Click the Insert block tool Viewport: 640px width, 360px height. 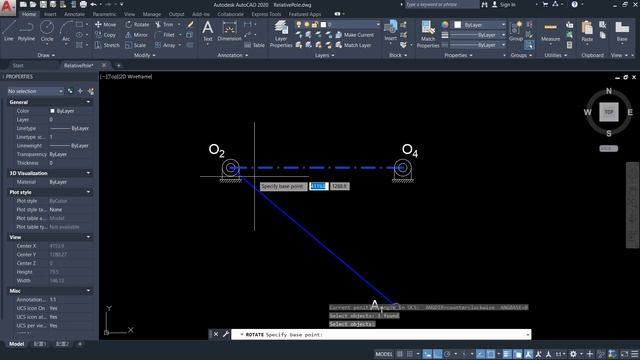391,31
